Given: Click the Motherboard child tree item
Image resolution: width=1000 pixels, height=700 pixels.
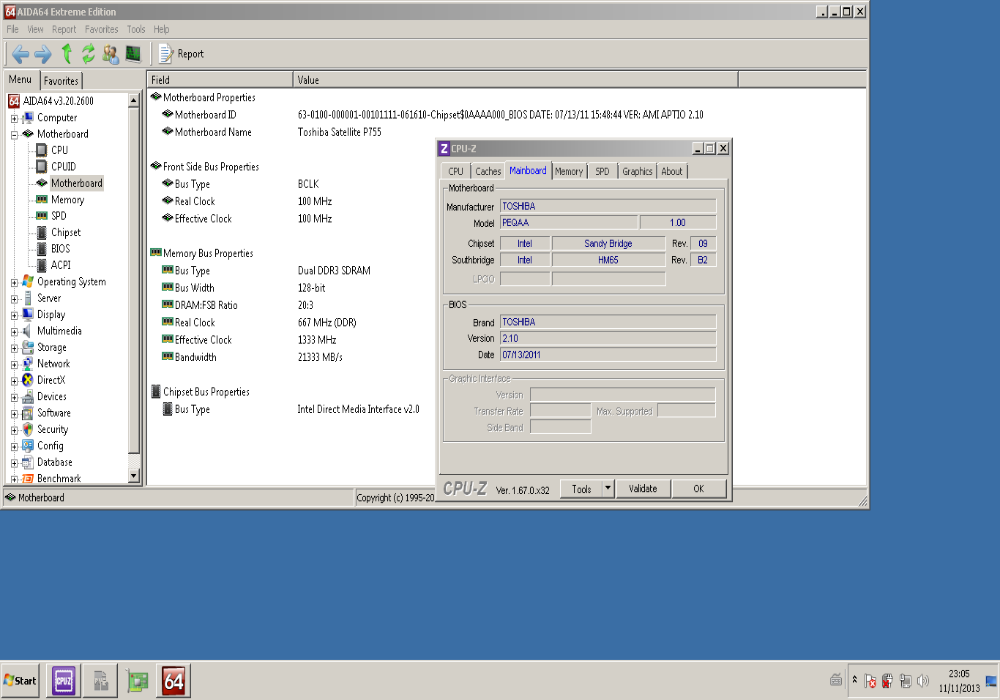Looking at the screenshot, I should pyautogui.click(x=77, y=184).
